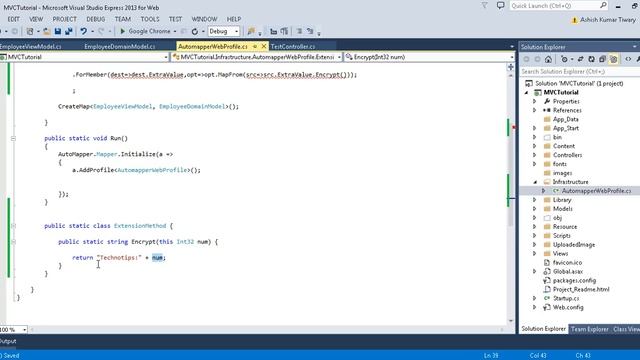Switch to EmployeeDomainModel.cs tab
The image size is (640, 360).
pos(119,47)
